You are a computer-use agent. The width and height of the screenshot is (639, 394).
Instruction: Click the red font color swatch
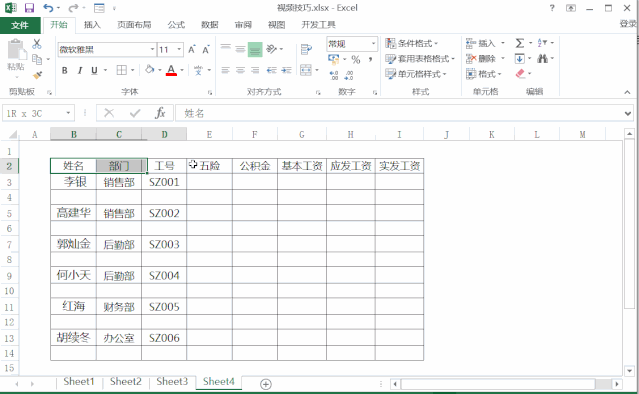click(x=171, y=70)
